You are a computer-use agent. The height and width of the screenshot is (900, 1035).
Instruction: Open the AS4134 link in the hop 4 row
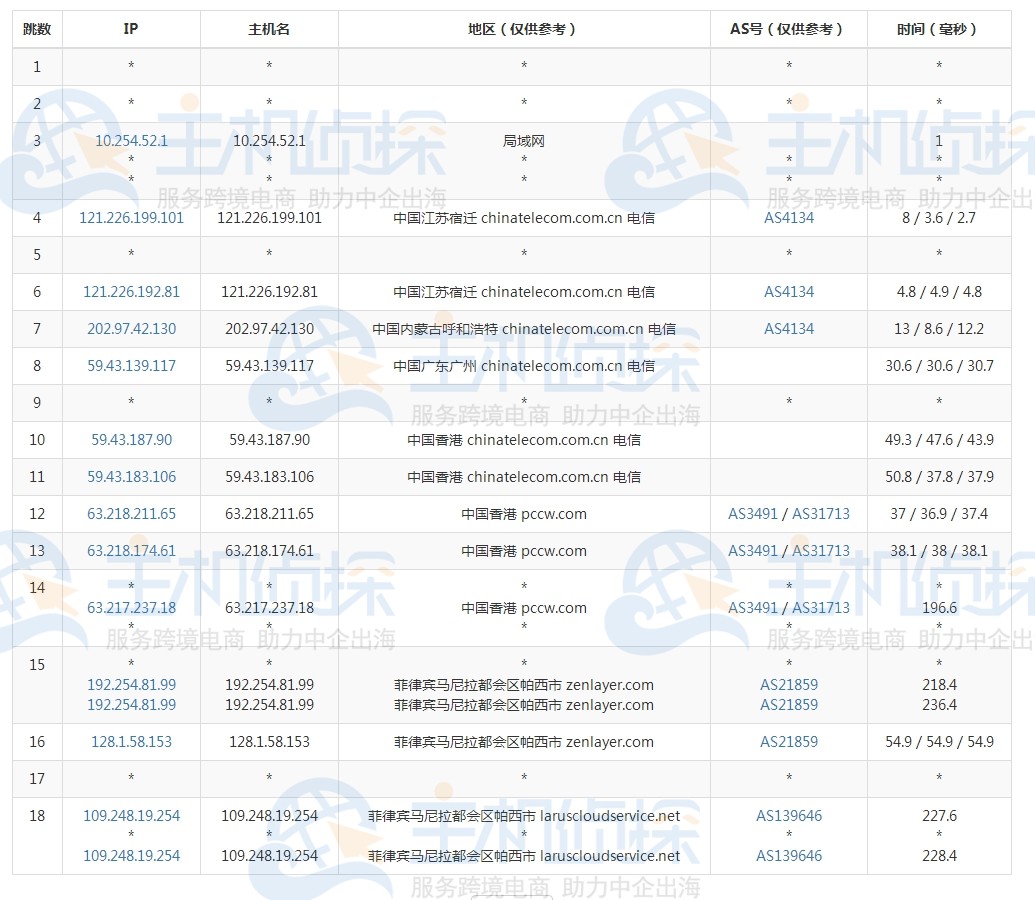pyautogui.click(x=789, y=217)
